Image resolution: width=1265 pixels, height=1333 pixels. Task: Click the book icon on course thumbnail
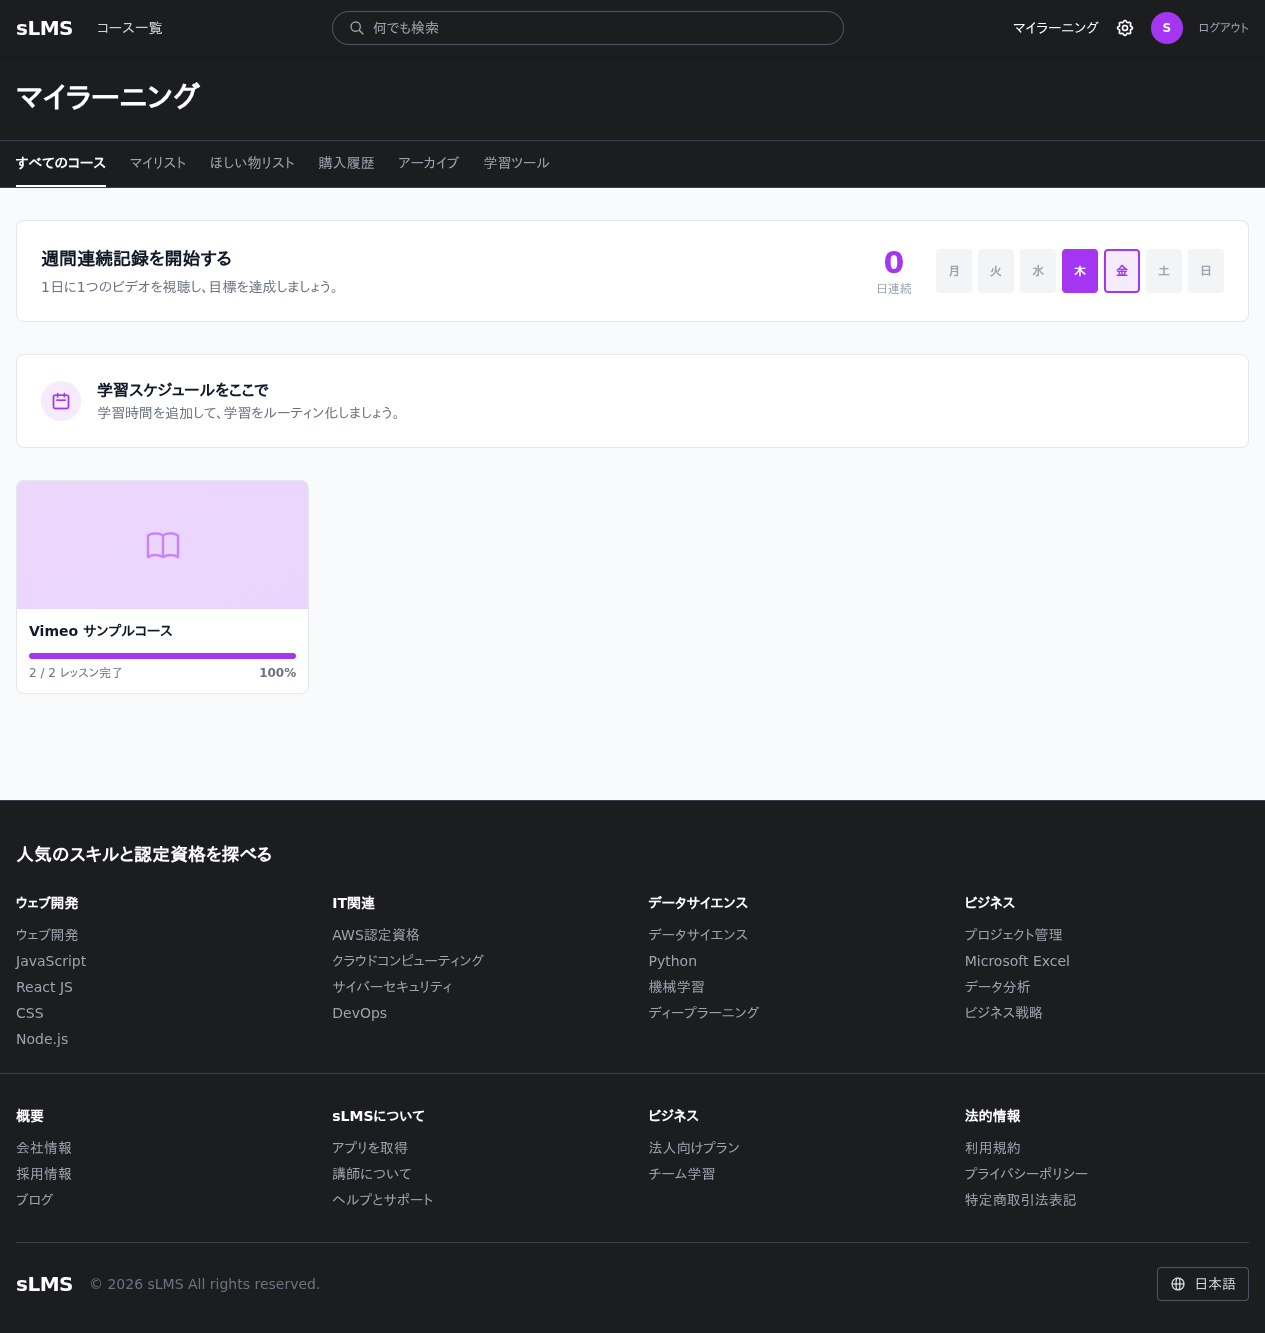163,545
